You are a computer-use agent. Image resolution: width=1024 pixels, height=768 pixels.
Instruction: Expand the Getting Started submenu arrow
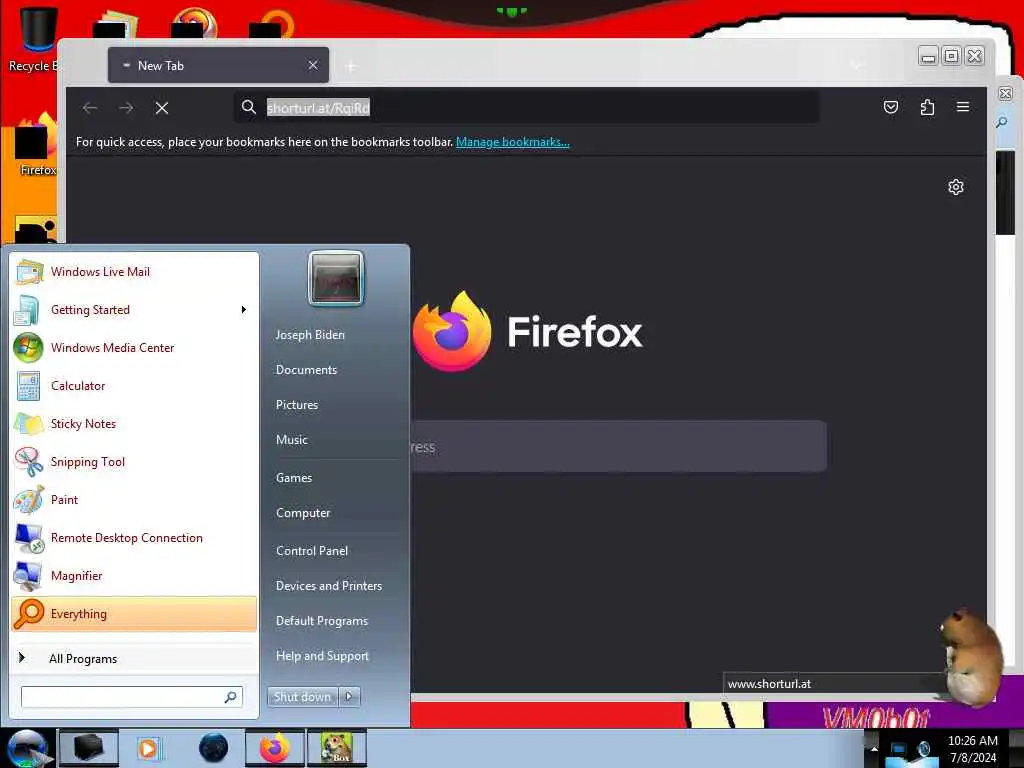[244, 310]
